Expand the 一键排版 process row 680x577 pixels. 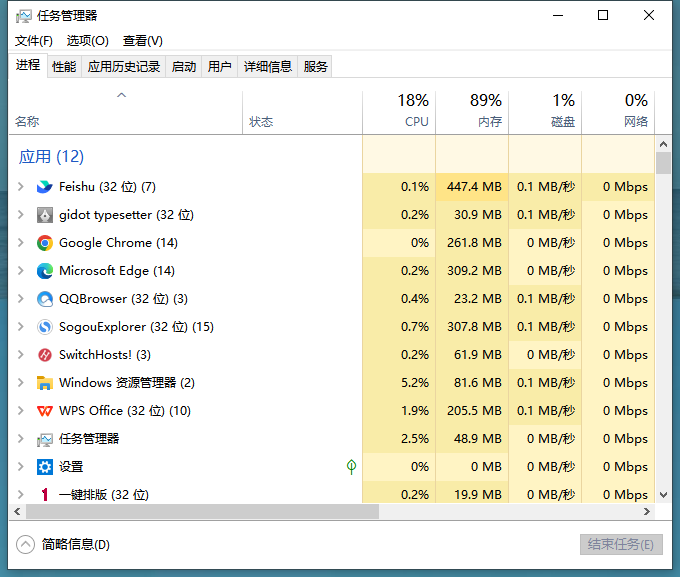[x=20, y=495]
